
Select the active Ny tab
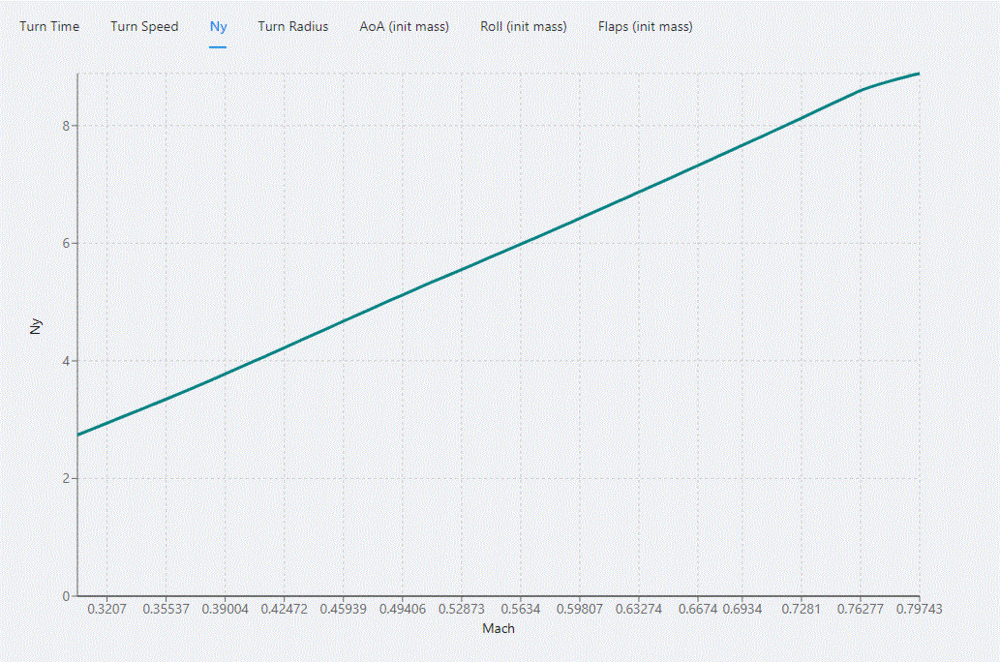tap(218, 26)
